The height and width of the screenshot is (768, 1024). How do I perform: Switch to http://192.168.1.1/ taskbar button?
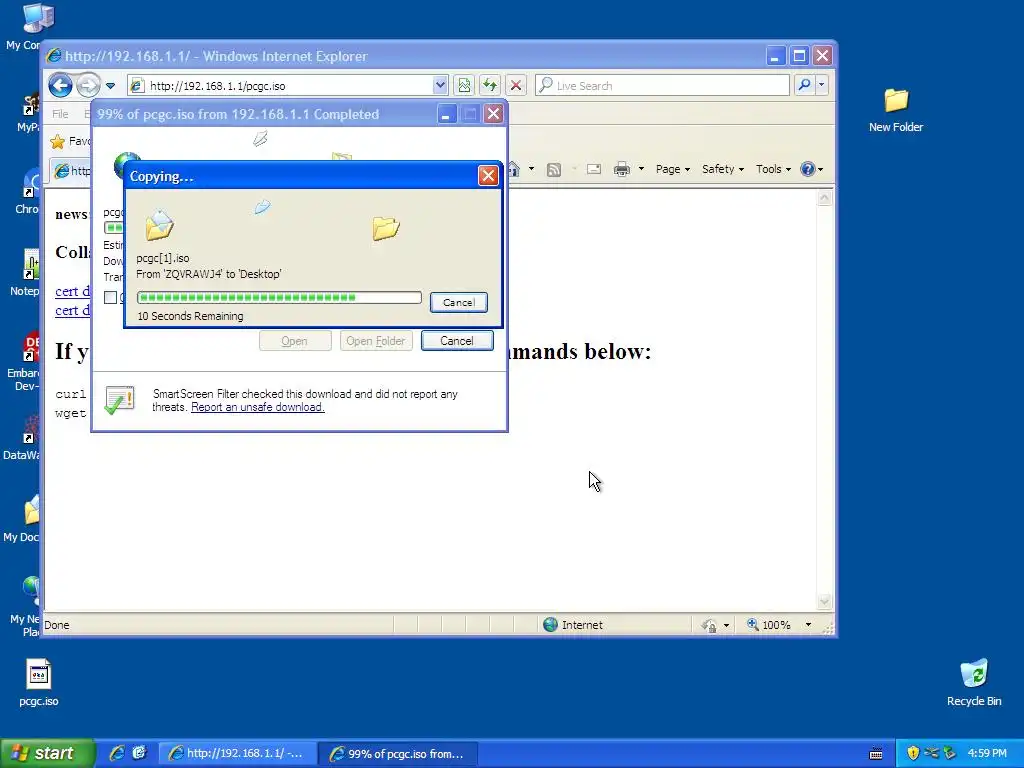238,754
